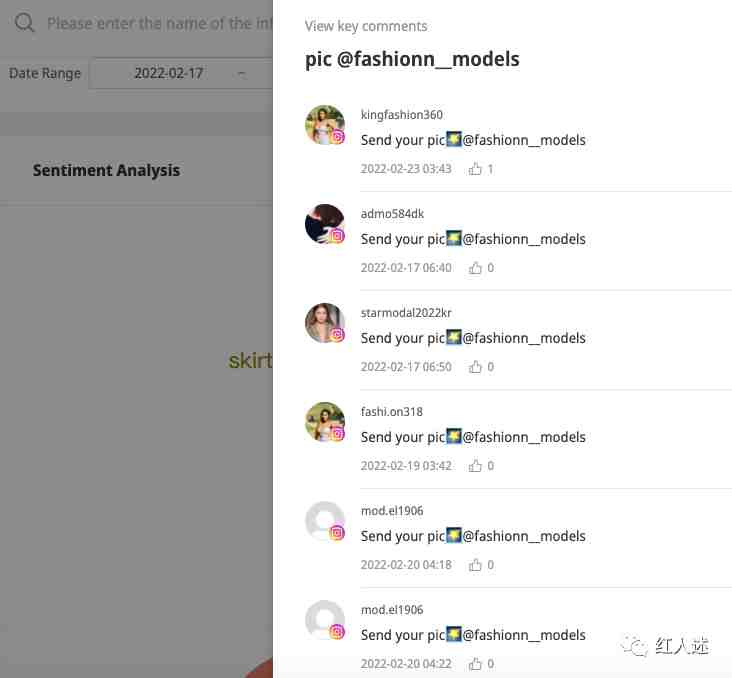Screen dimensions: 732x678
Task: Open the kingfashion360 username link
Action: [401, 115]
